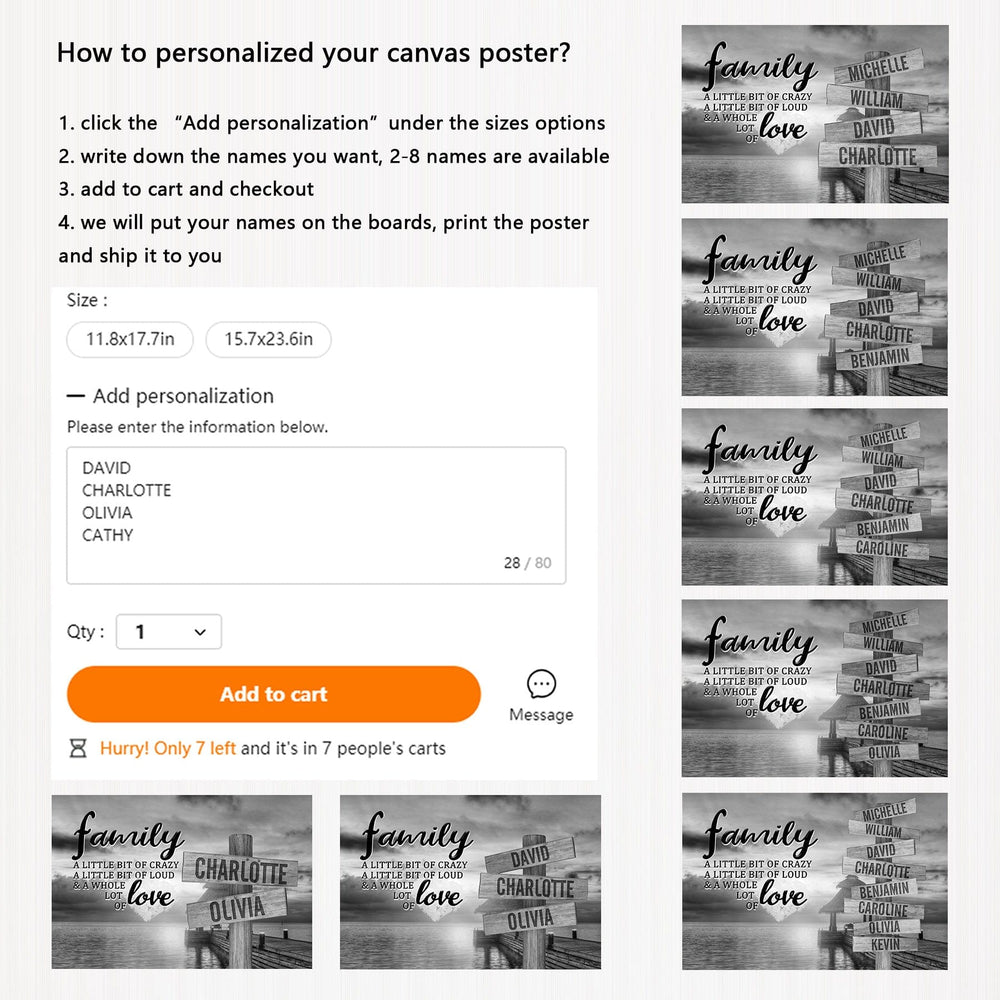Viewport: 1000px width, 1000px height.
Task: Open the Qty dropdown
Action: coord(169,632)
